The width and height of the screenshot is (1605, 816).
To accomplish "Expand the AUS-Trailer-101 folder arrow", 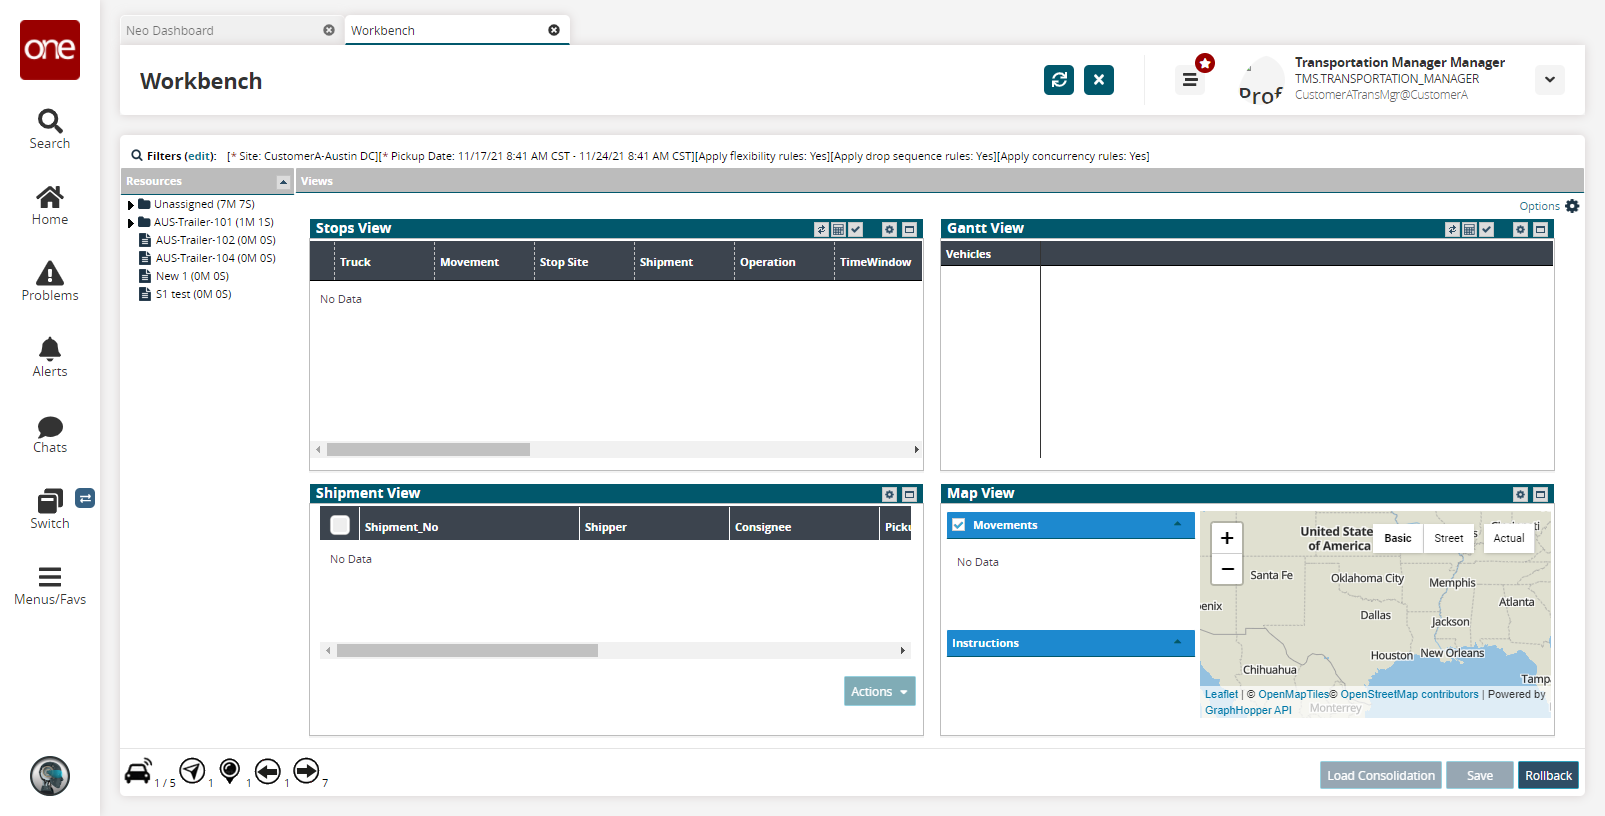I will click(x=130, y=223).
